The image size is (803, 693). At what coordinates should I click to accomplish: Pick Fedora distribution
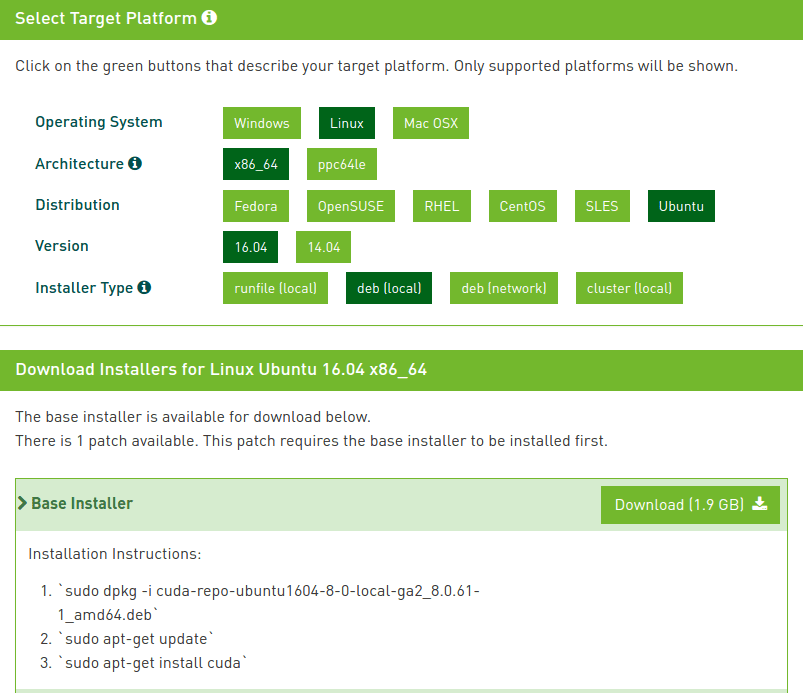(x=256, y=206)
